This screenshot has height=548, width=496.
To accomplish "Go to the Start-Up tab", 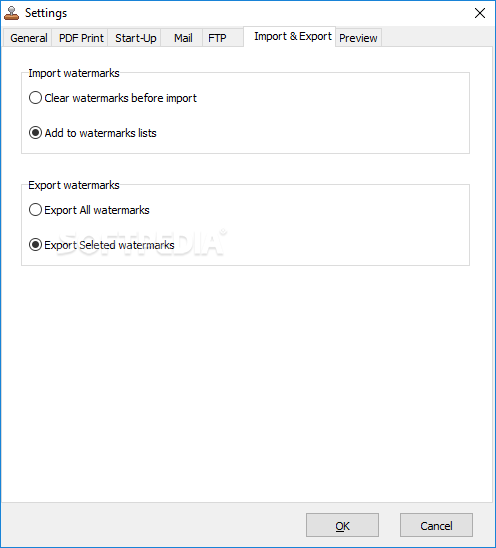I will click(x=135, y=38).
